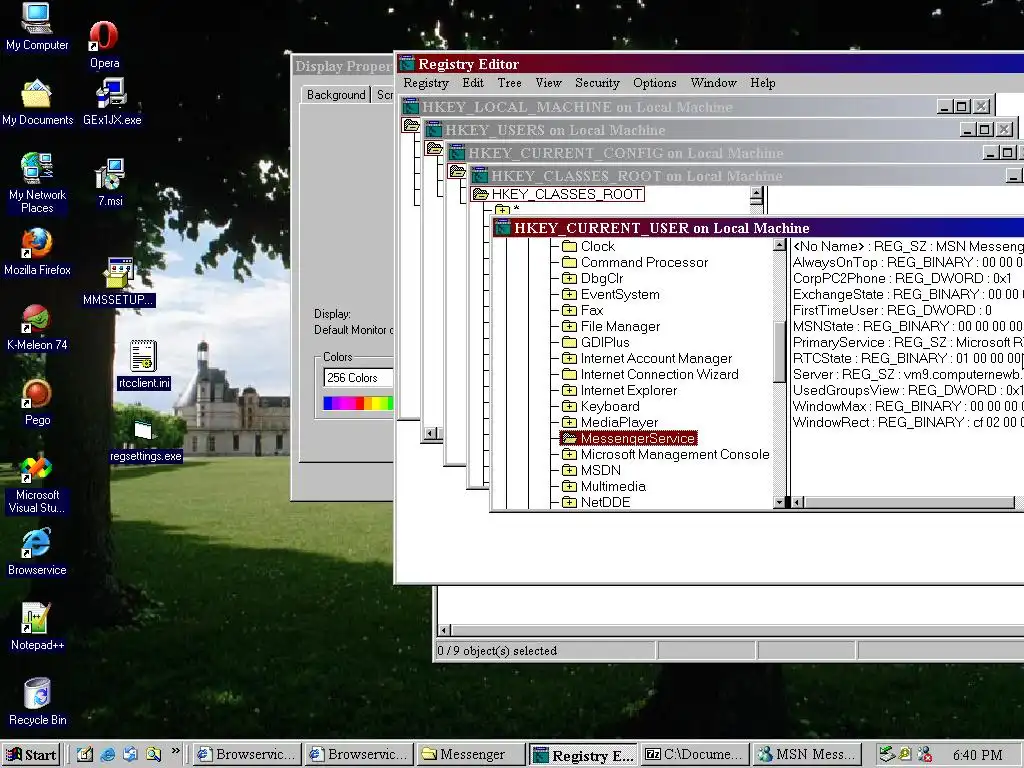The width and height of the screenshot is (1024, 768).
Task: Switch to C:\Docume... taskbar button
Action: [x=695, y=755]
